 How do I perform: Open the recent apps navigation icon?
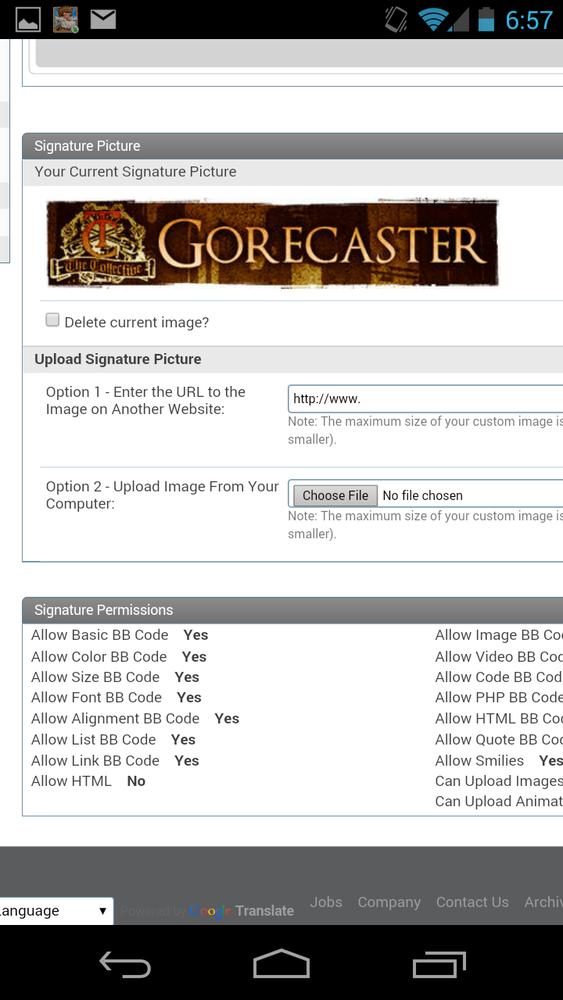(439, 964)
